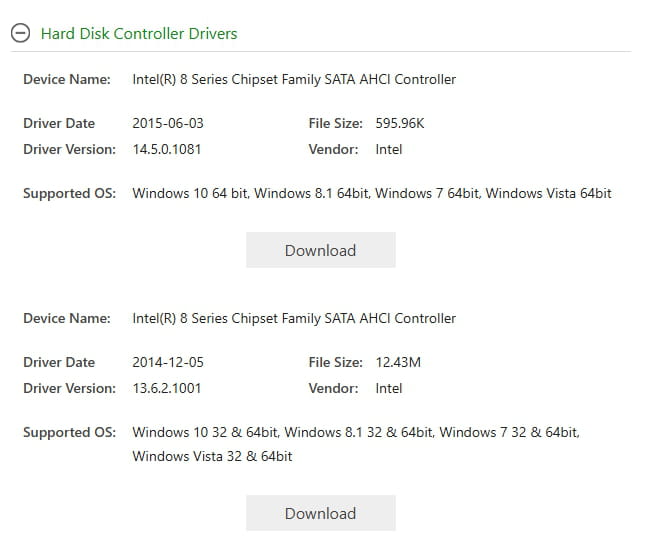Click the Hard Disk Controller Drivers heading
The image size is (651, 539).
pos(139,34)
